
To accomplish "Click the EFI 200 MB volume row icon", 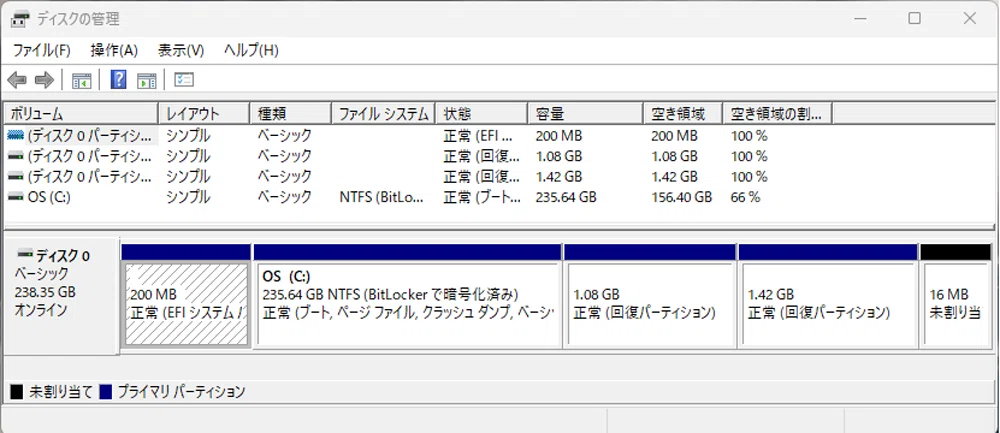I will (16, 136).
